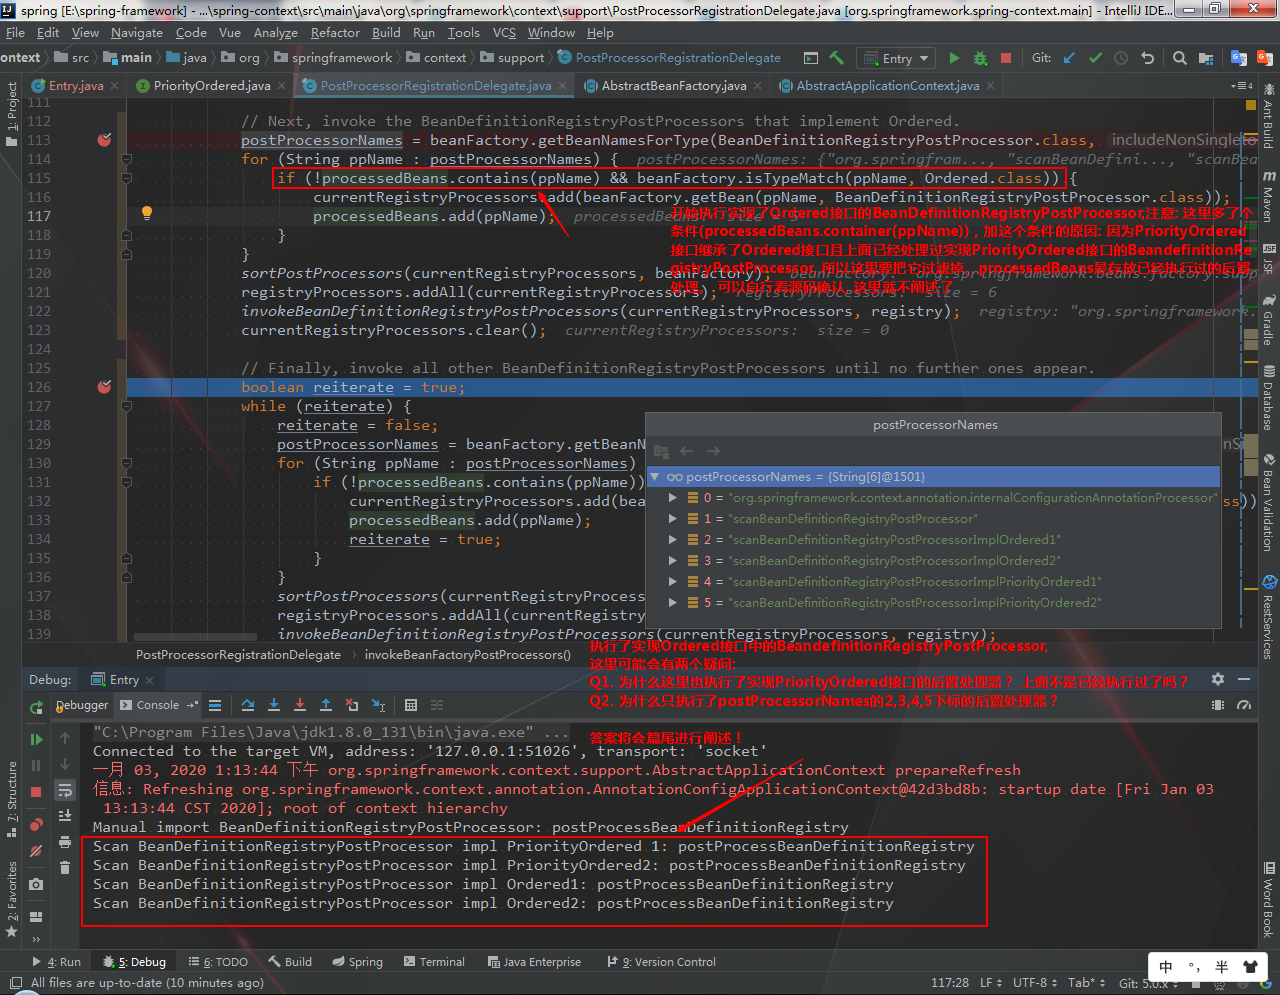Click the Build Project hammer icon
The width and height of the screenshot is (1280, 995).
837,58
